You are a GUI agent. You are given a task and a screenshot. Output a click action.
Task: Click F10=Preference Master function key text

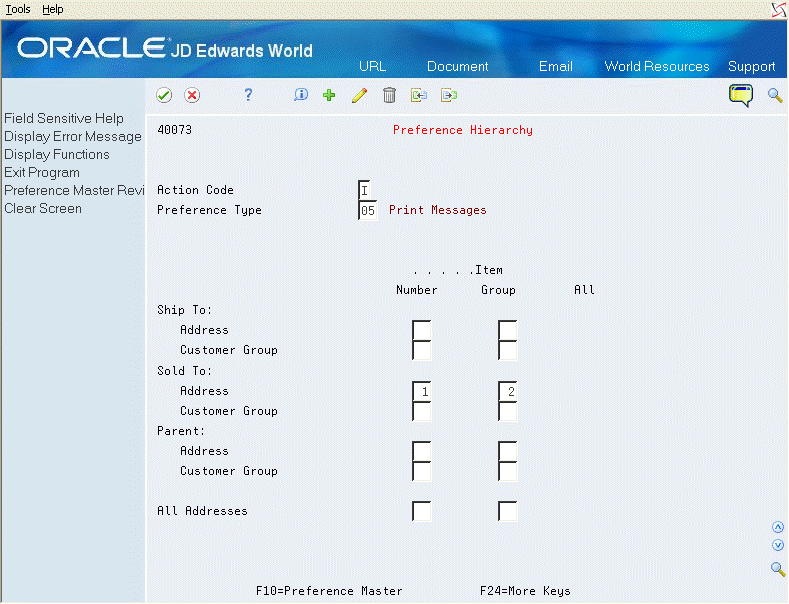pos(329,591)
